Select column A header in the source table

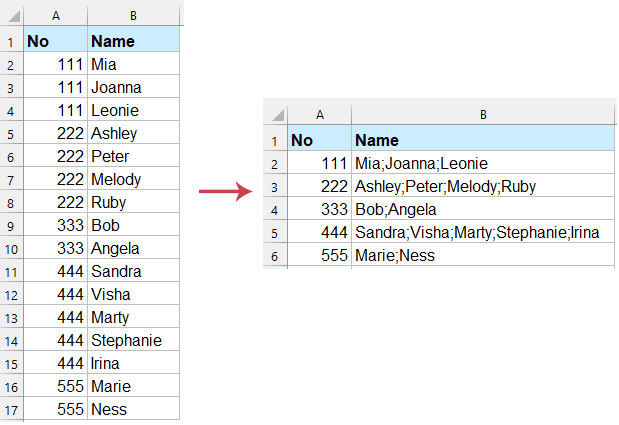56,14
